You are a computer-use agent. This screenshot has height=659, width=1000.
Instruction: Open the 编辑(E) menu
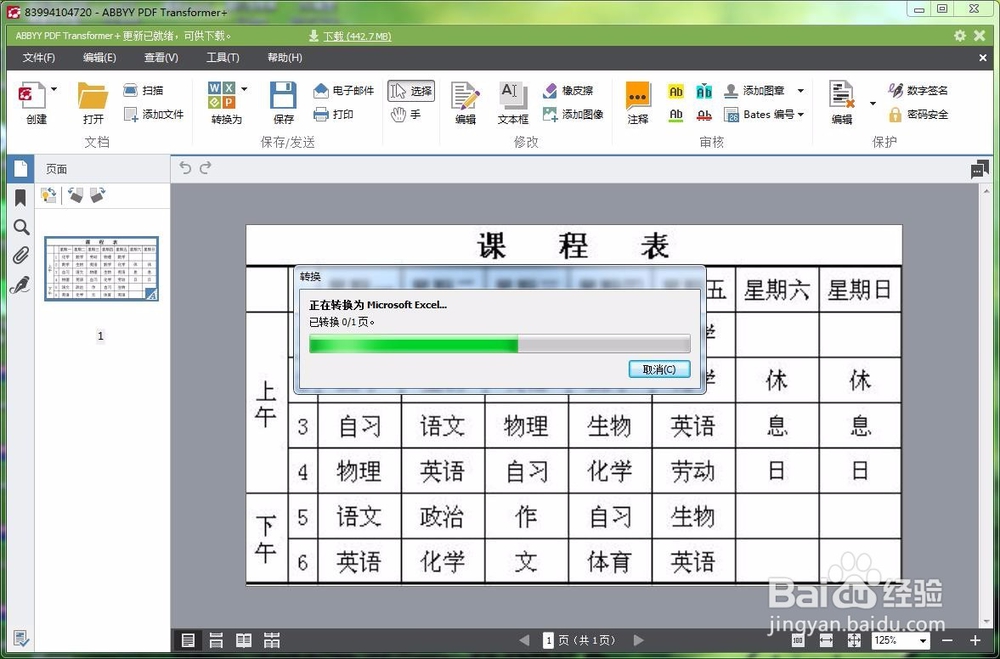click(x=99, y=57)
